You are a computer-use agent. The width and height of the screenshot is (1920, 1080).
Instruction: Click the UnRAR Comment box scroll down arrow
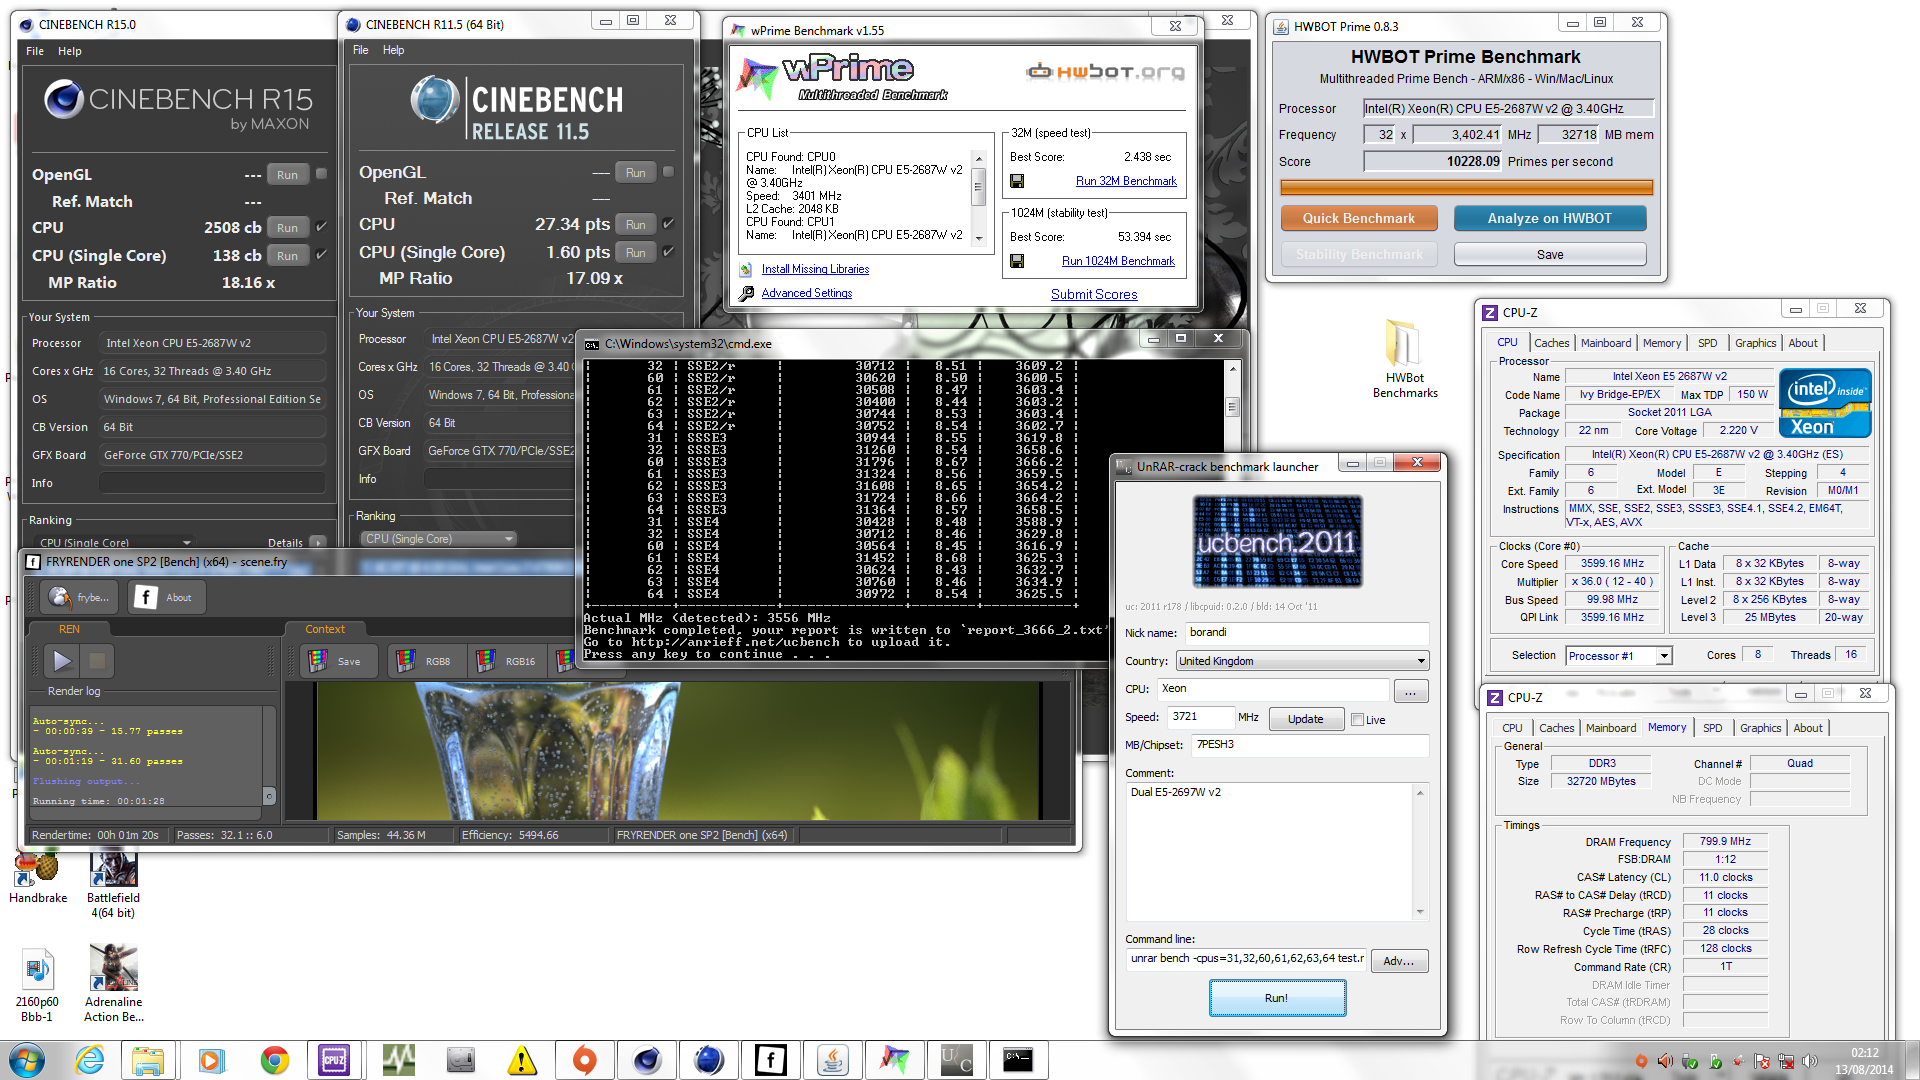click(1419, 912)
